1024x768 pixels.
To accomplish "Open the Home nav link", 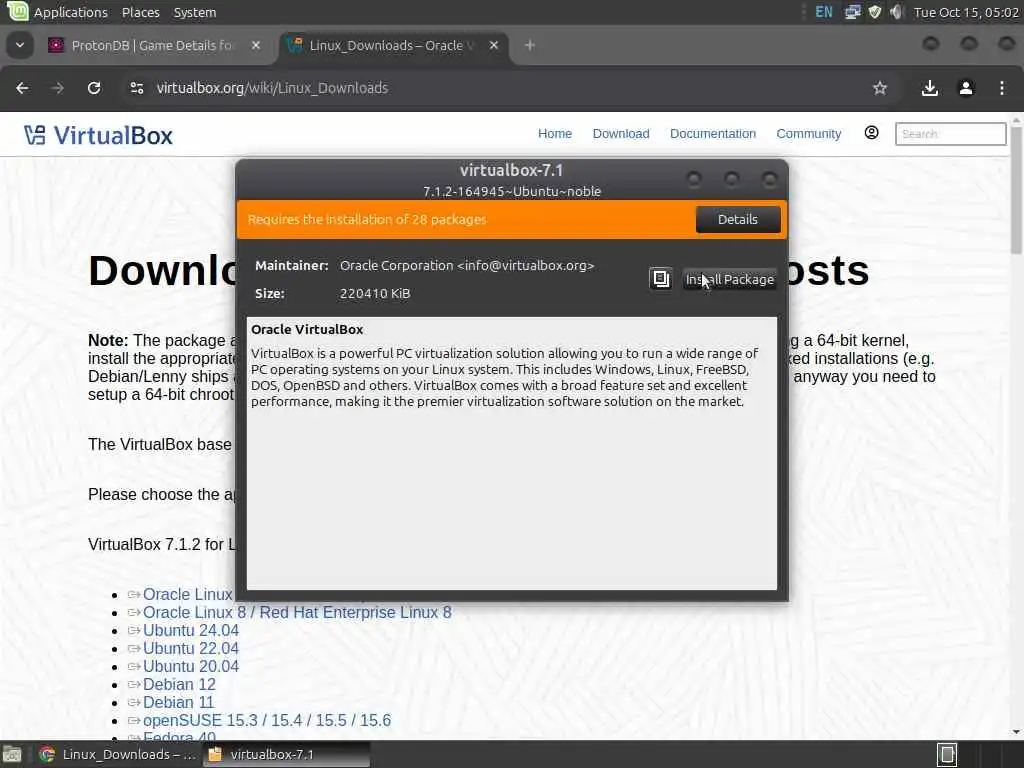I will (x=554, y=134).
